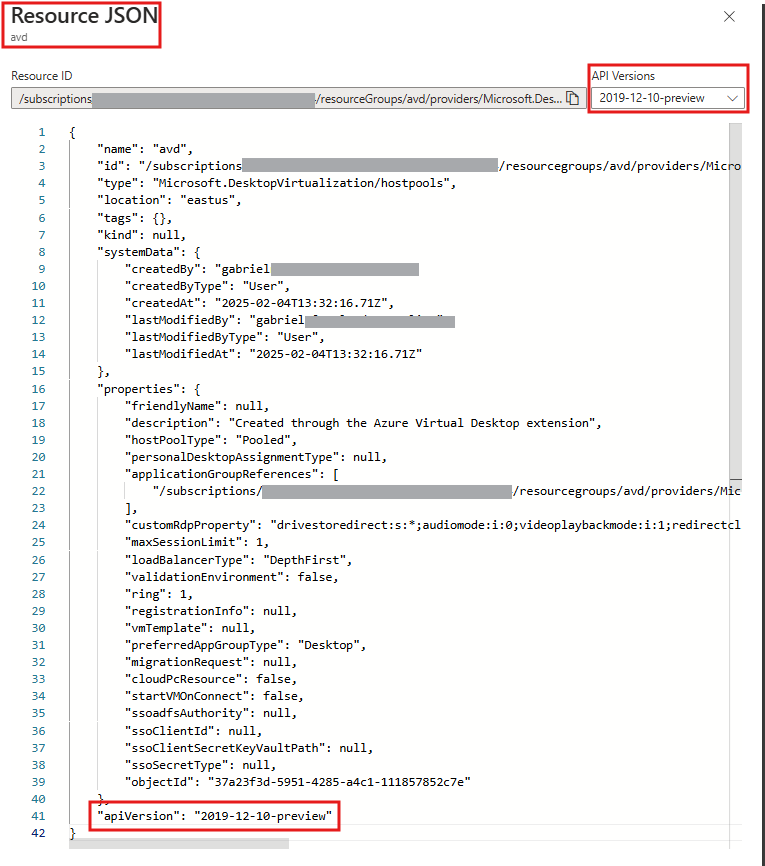Click the "preferredAppGroupType": "Desktop" line
The width and height of the screenshot is (765, 866).
tap(246, 645)
